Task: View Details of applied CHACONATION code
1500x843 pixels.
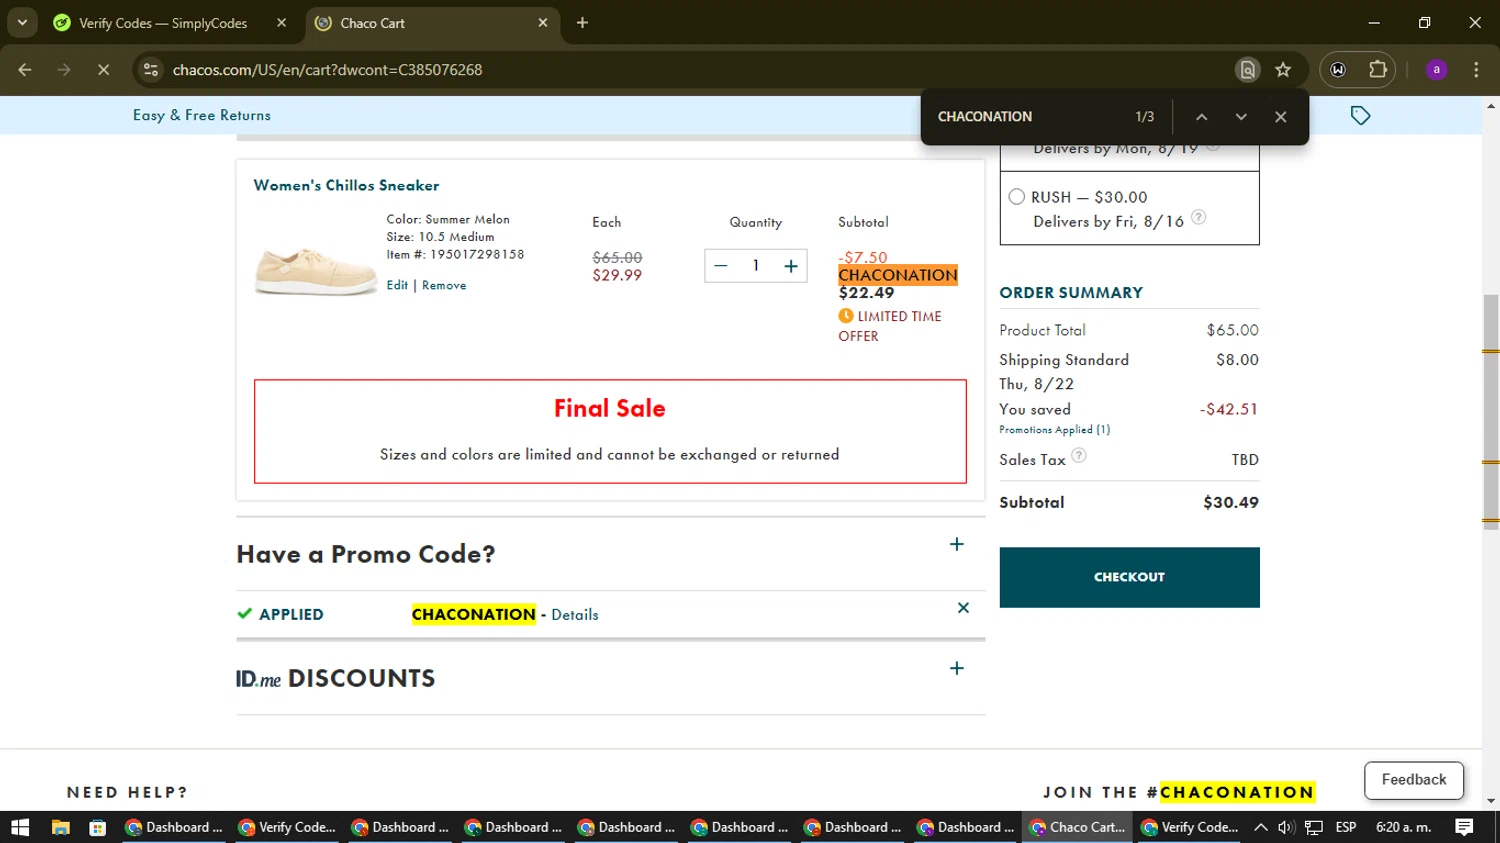Action: (x=575, y=615)
